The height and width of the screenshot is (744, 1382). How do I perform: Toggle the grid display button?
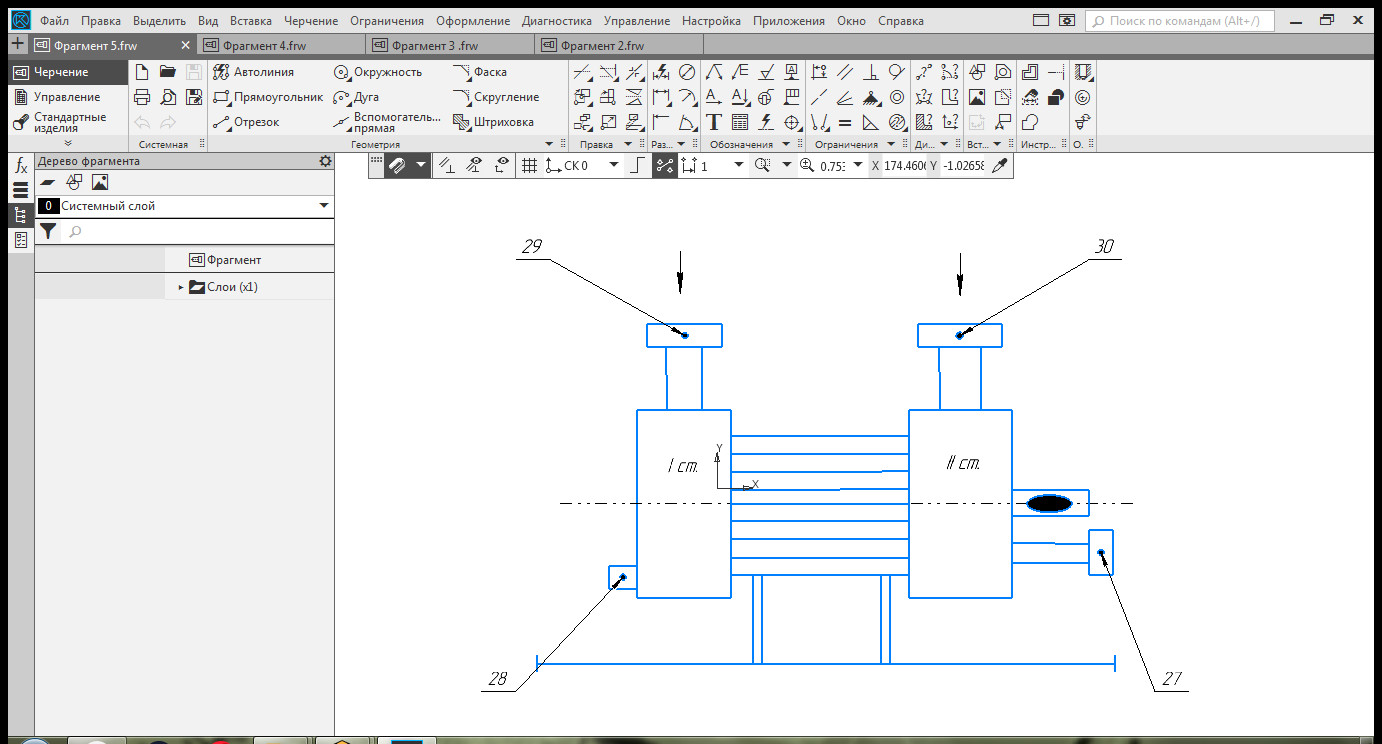pos(531,166)
